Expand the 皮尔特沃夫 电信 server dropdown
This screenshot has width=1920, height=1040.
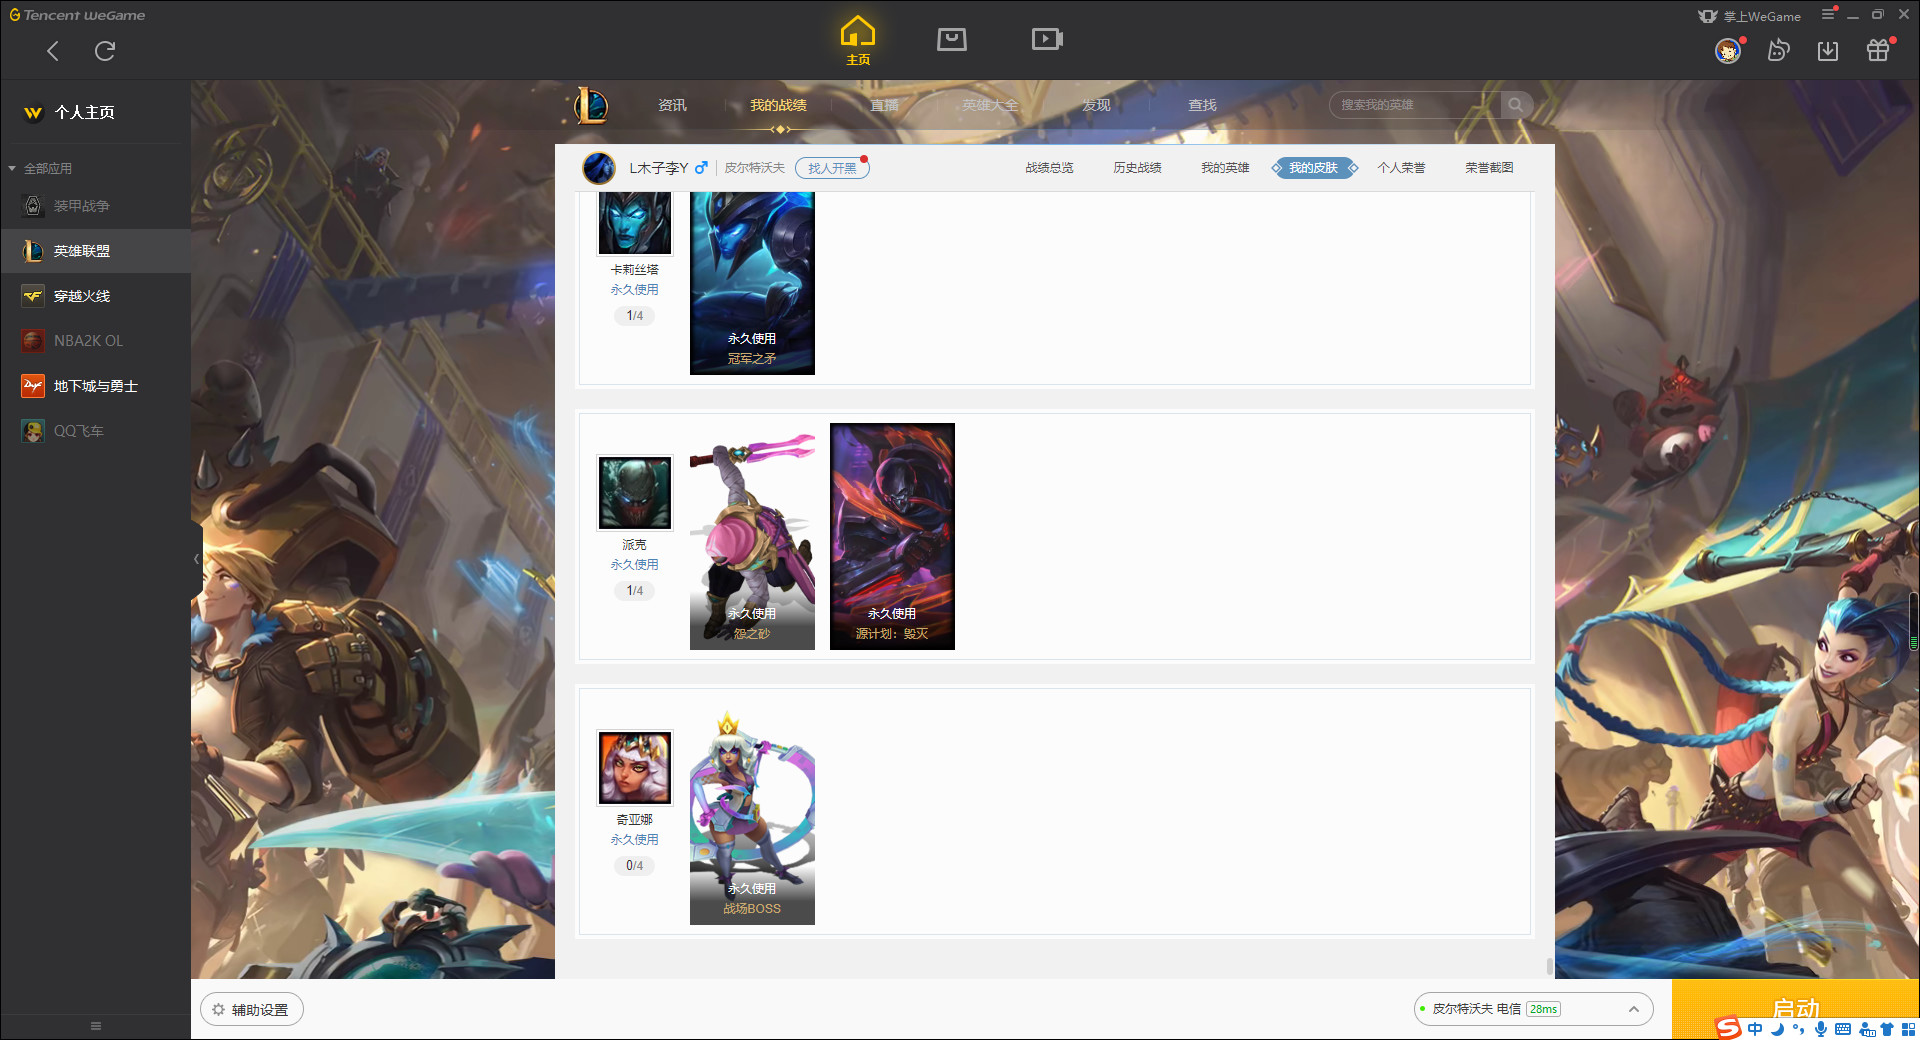click(1533, 1009)
